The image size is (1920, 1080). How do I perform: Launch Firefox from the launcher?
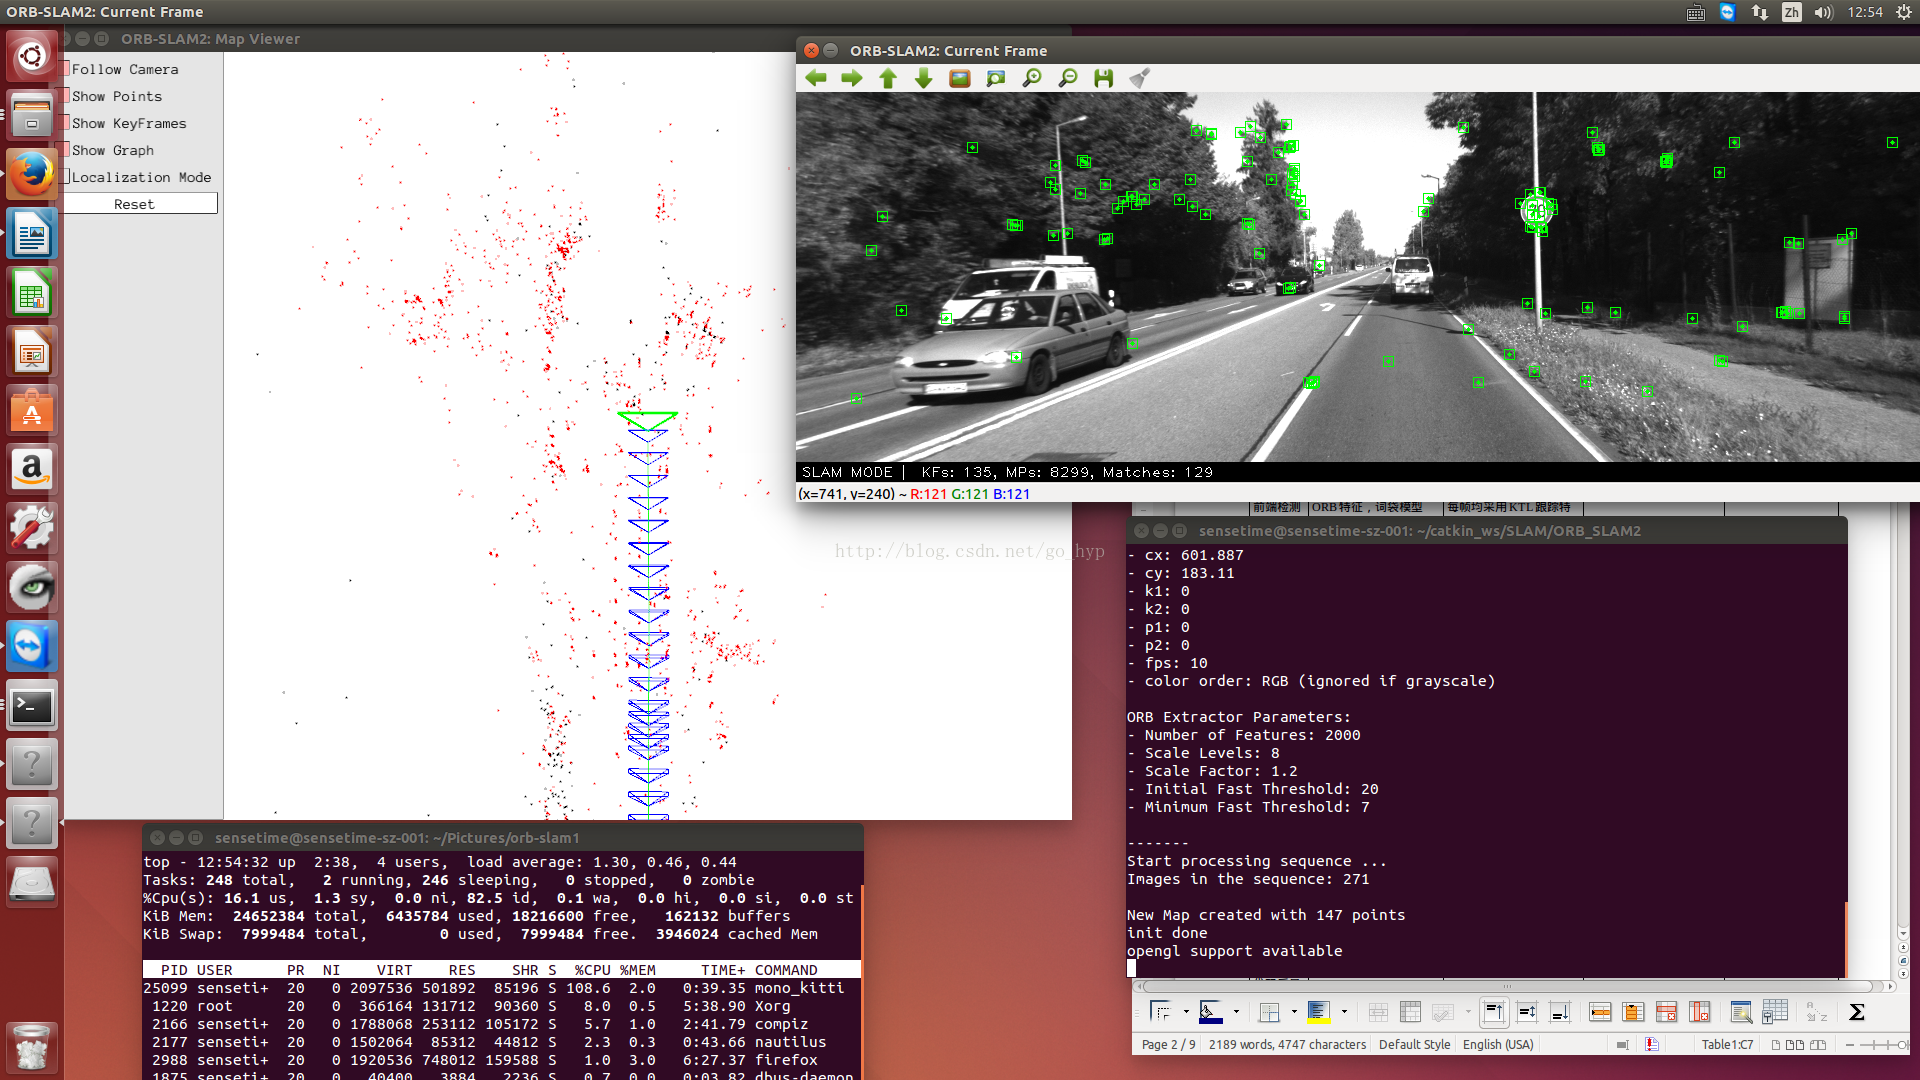click(x=32, y=174)
